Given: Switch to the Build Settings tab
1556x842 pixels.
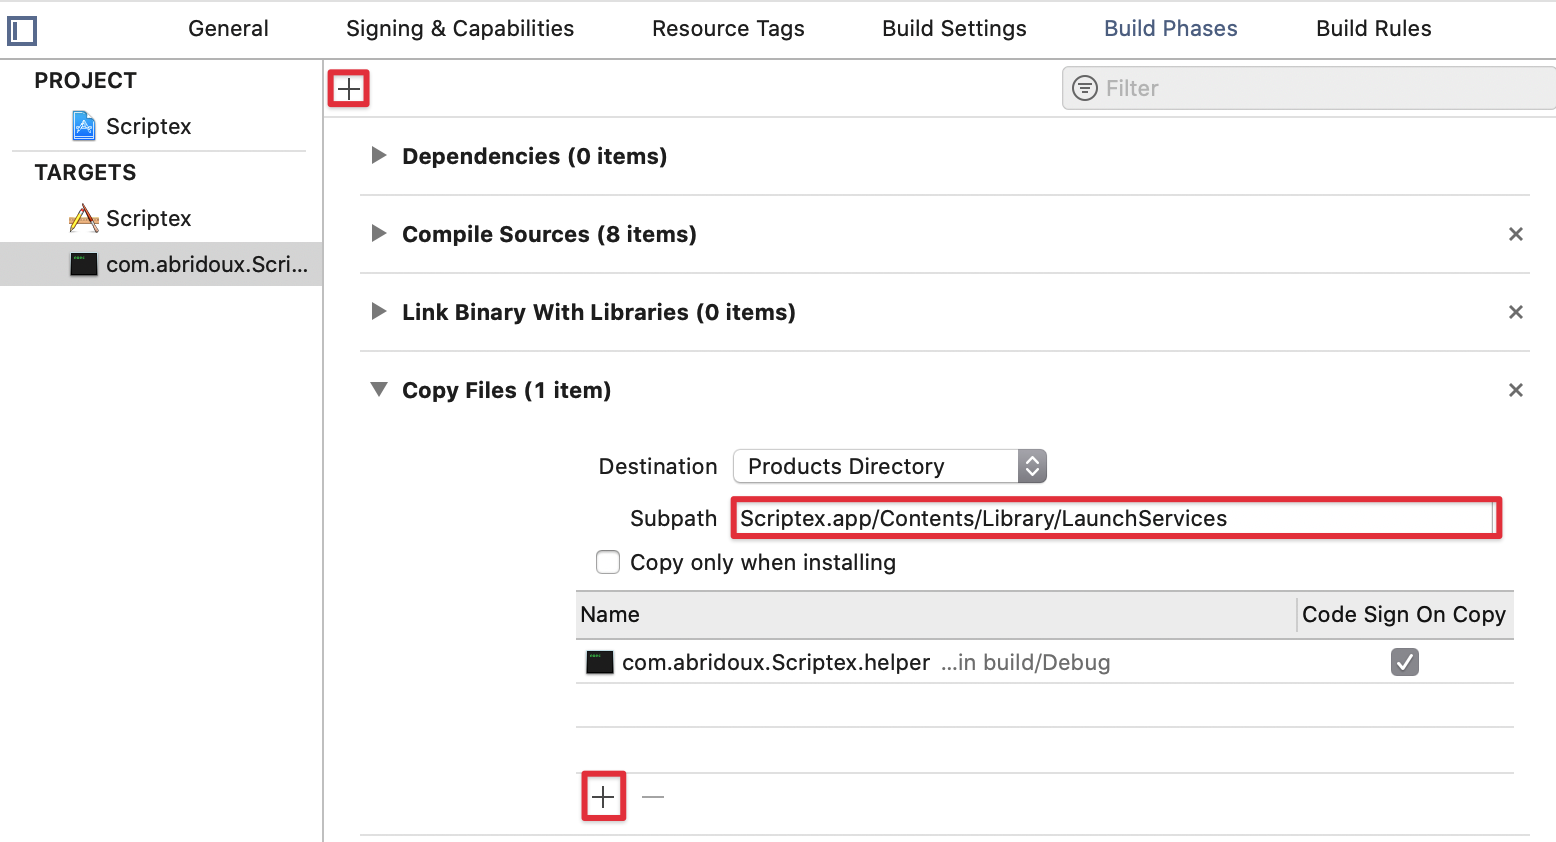Looking at the screenshot, I should (953, 29).
